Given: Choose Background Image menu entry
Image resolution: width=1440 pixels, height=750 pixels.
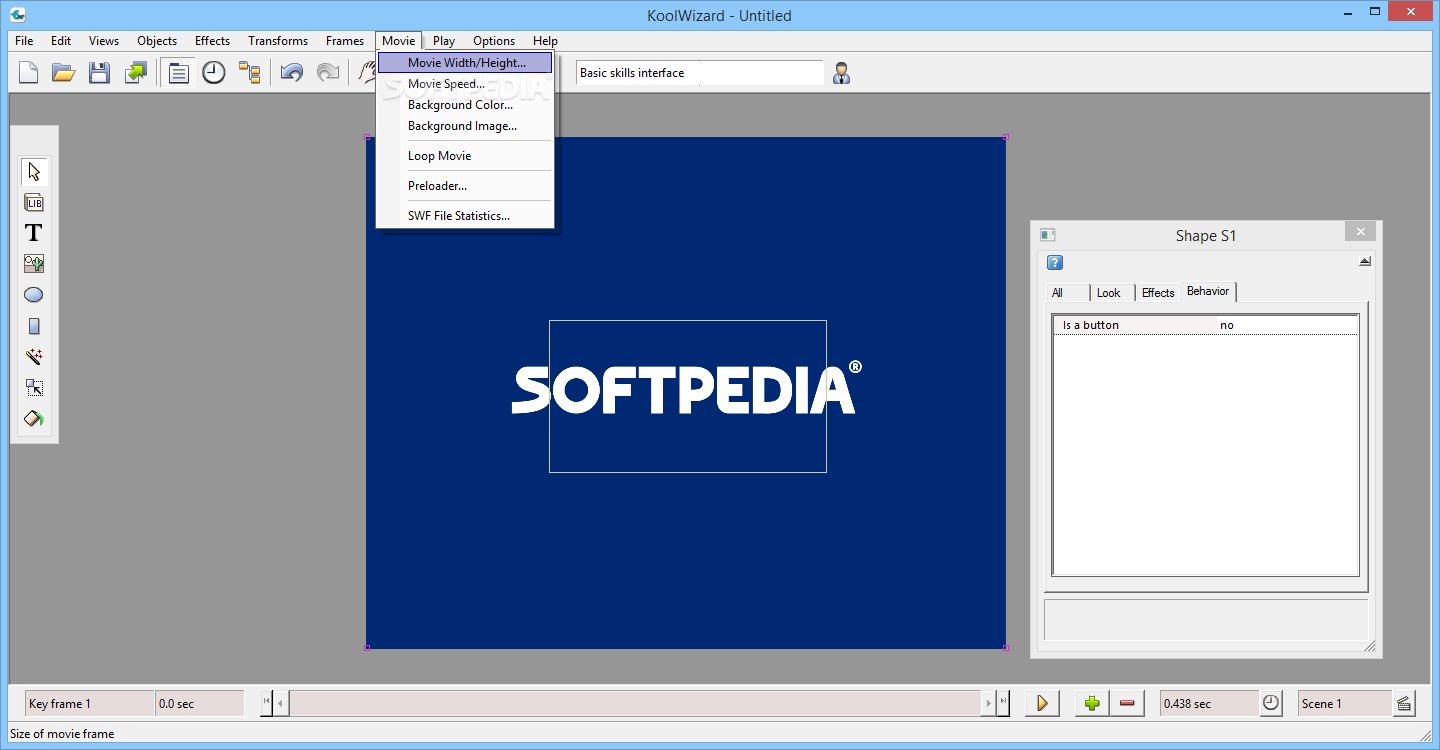Looking at the screenshot, I should pos(465,126).
